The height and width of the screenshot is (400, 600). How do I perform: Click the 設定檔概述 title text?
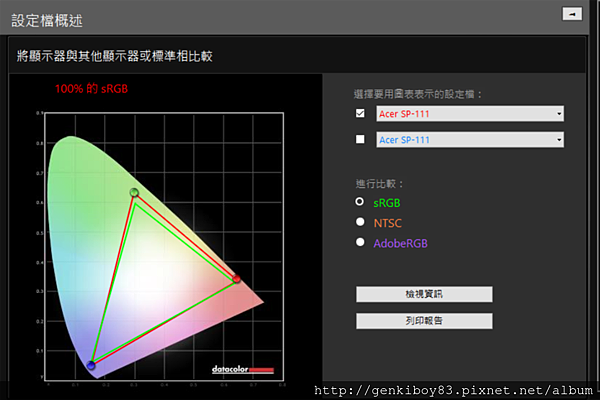47,21
